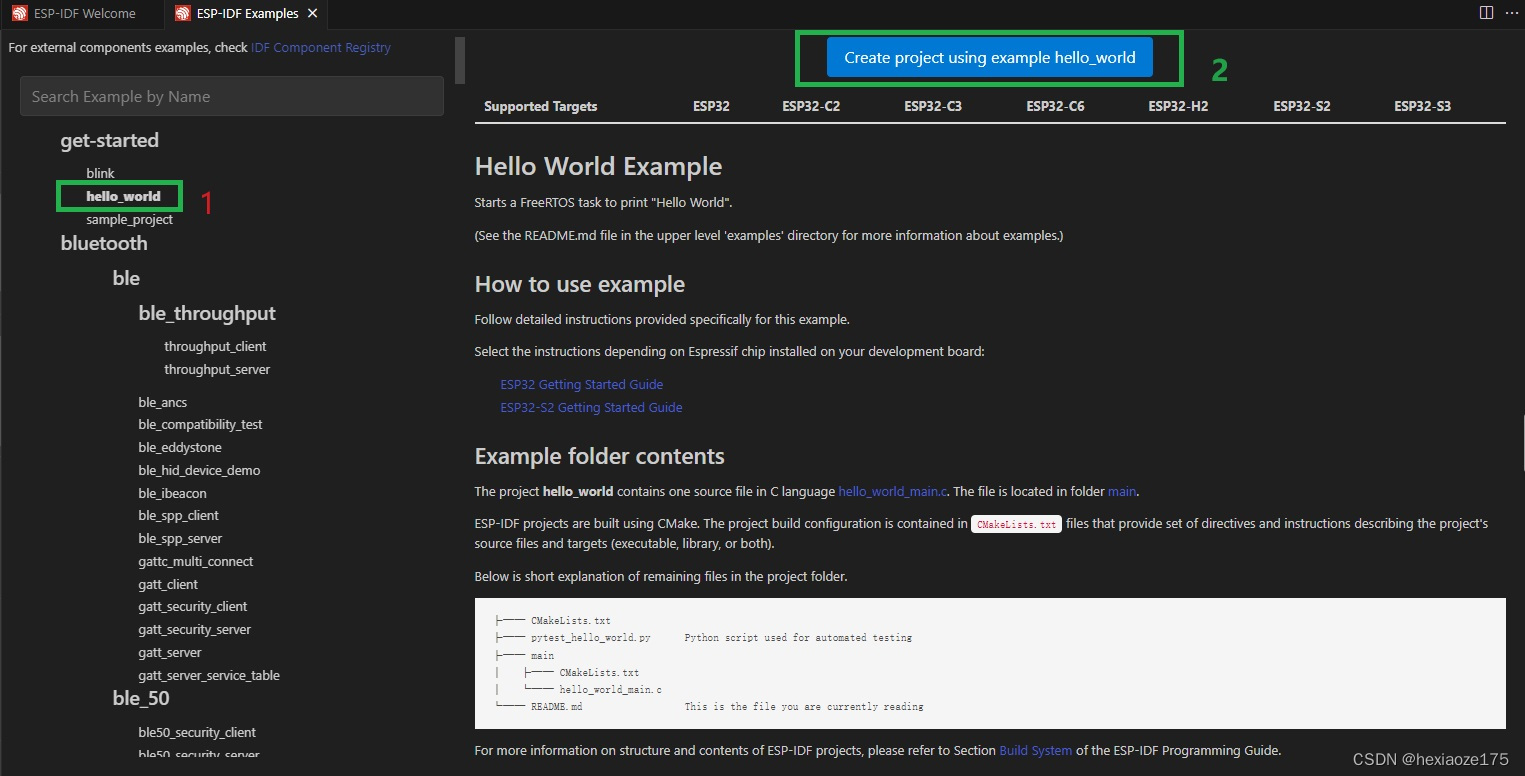Select the ble_compatibility_test example
Image resolution: width=1525 pixels, height=776 pixels.
[200, 424]
